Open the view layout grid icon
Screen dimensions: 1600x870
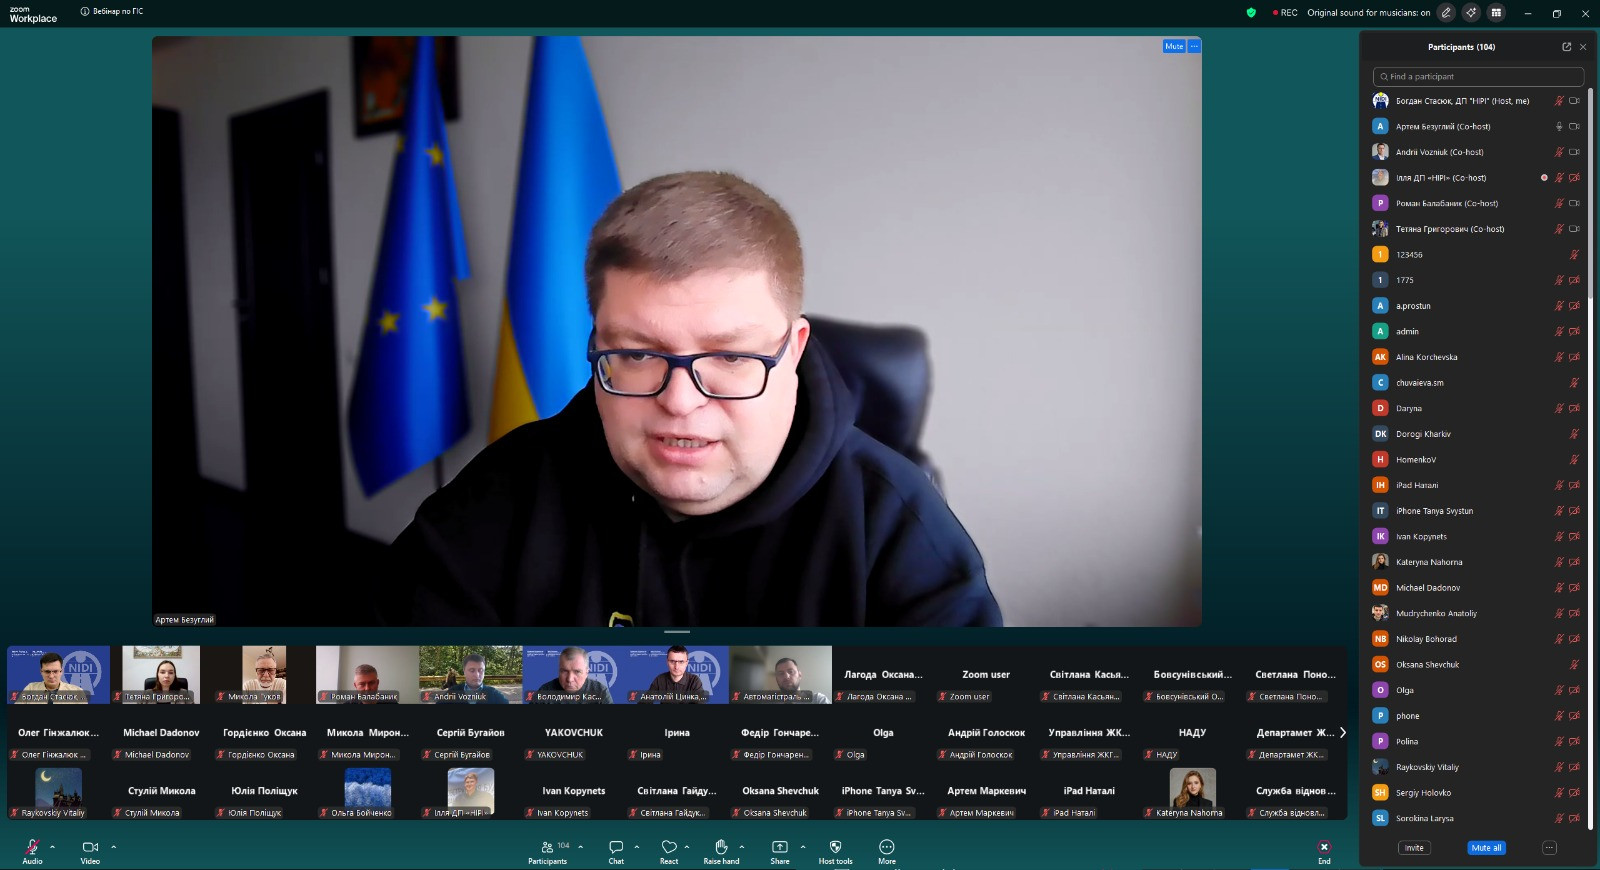(x=1496, y=13)
